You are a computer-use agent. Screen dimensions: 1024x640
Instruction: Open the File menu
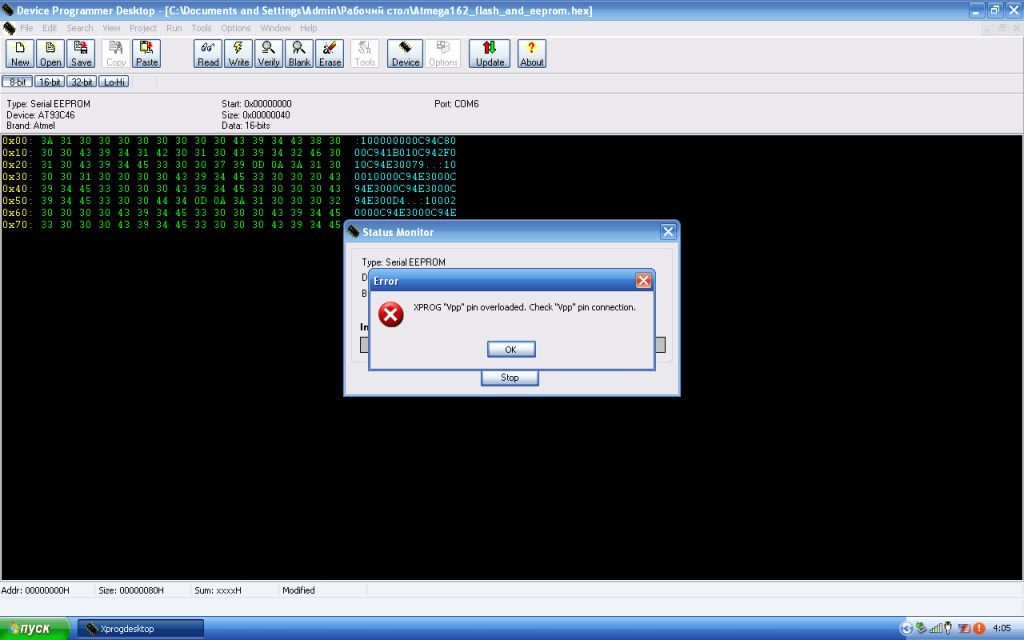tap(27, 28)
